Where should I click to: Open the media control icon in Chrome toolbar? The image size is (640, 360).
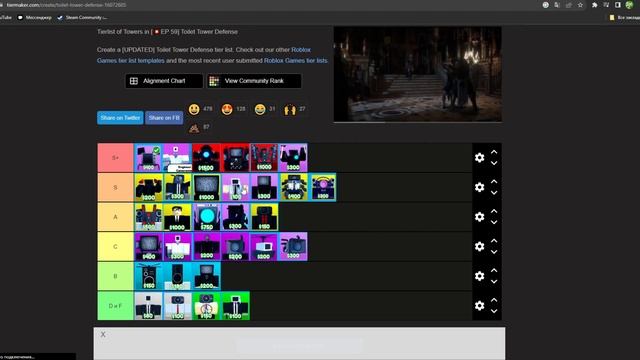606,5
